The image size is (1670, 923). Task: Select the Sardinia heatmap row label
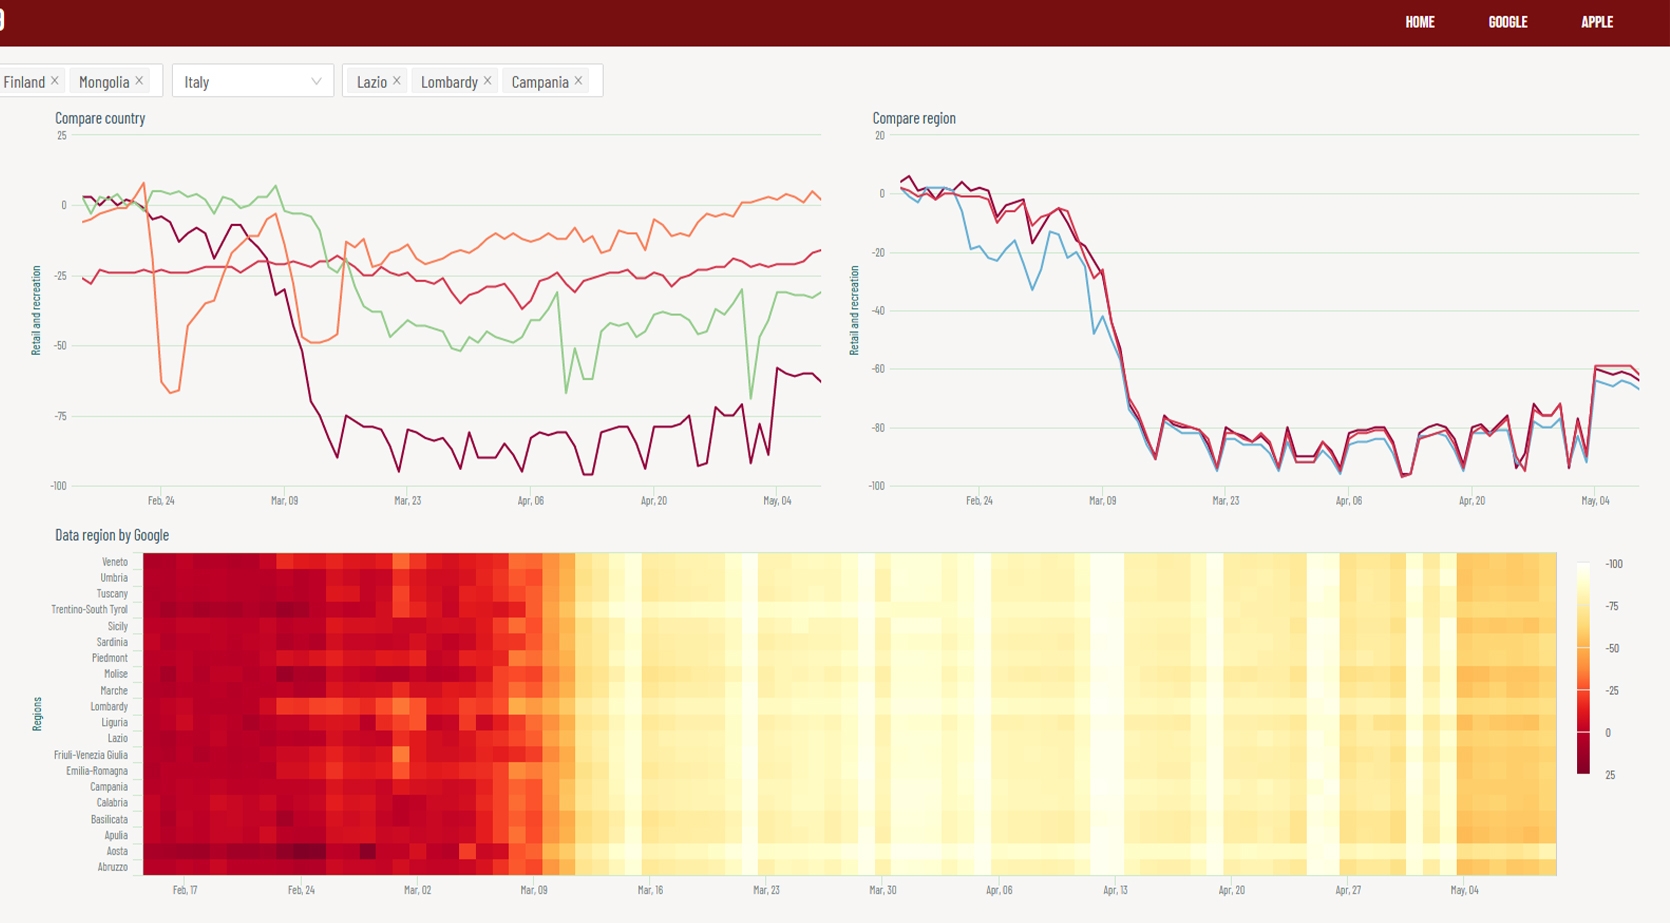112,642
